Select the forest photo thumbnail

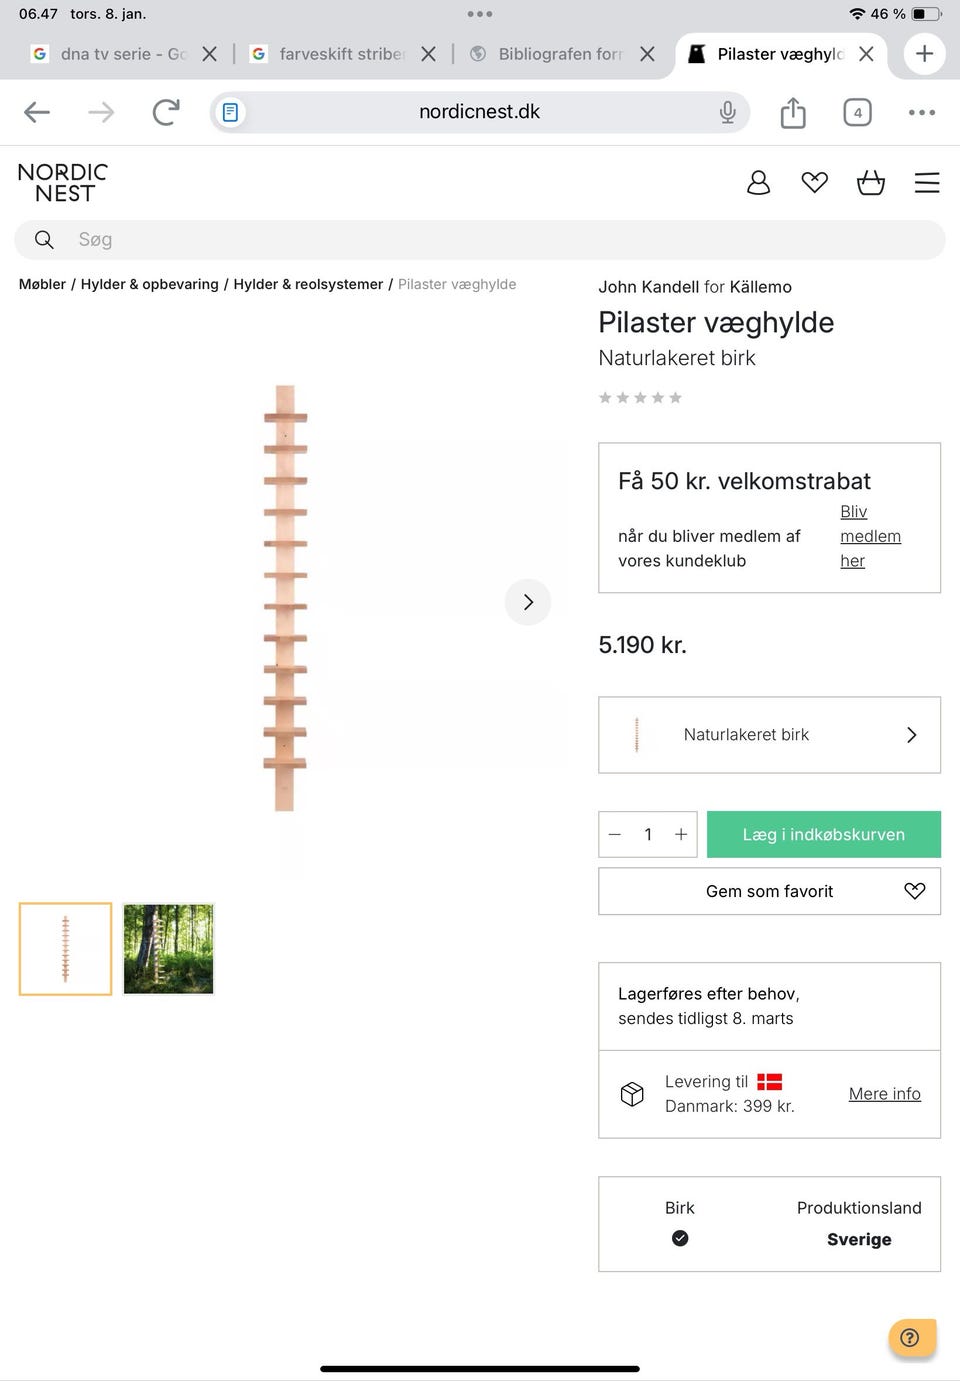tap(168, 949)
